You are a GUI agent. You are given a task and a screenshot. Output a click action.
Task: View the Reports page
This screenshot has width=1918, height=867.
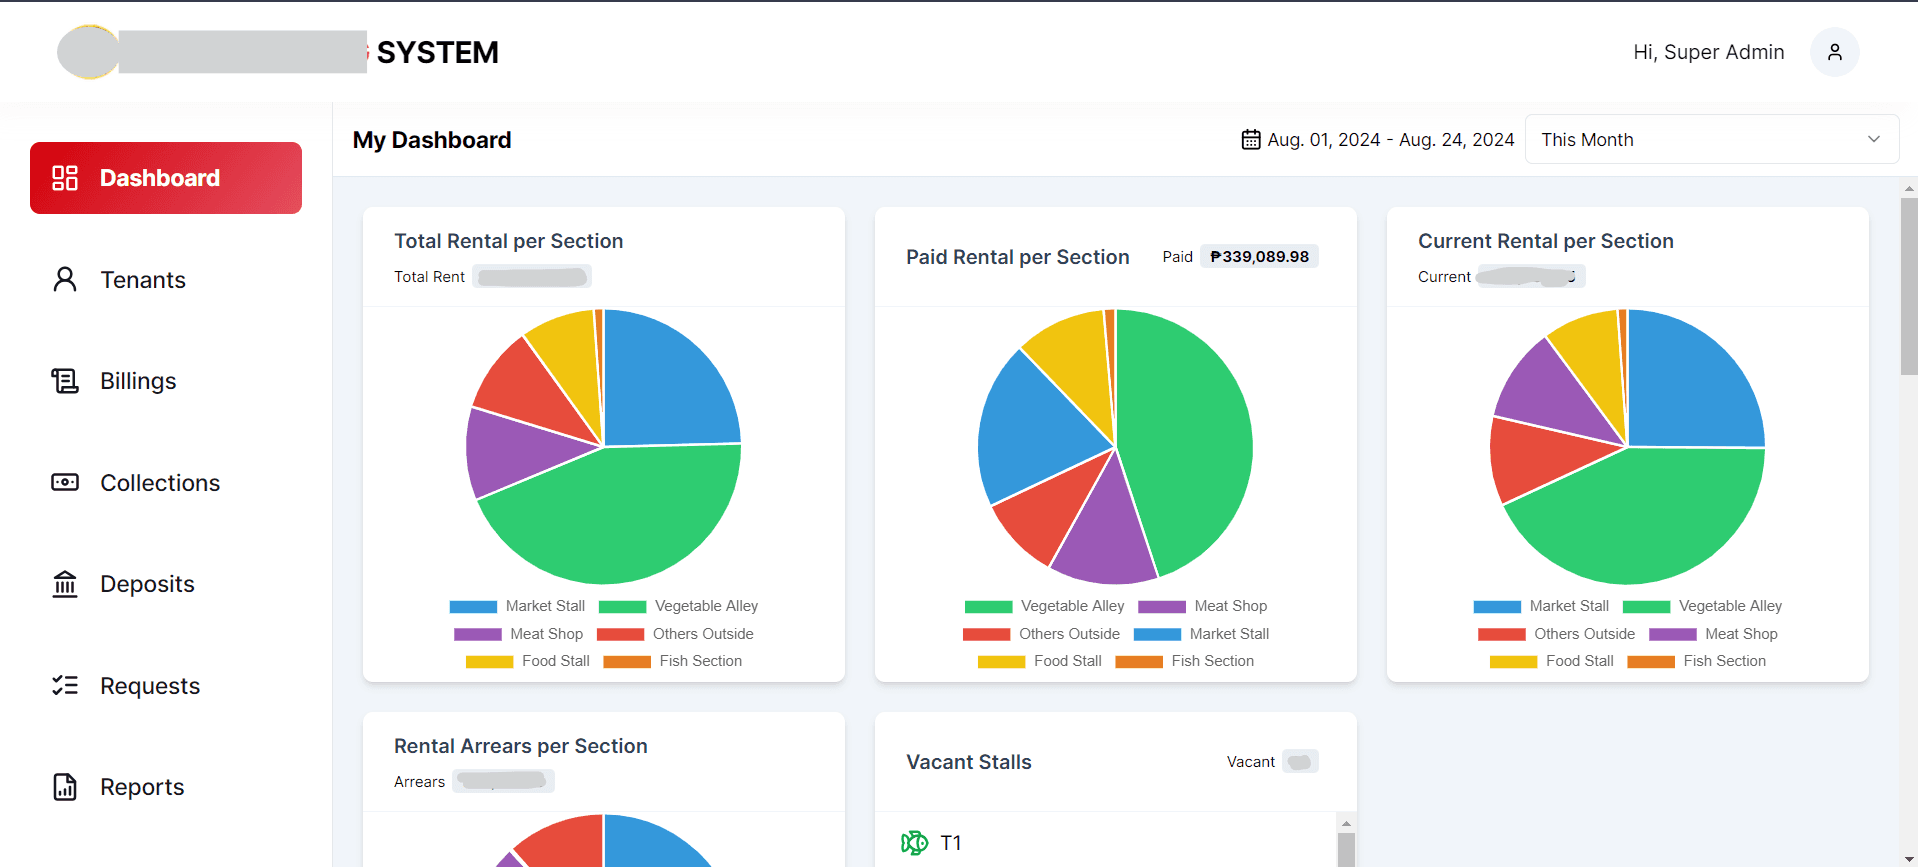pyautogui.click(x=166, y=787)
